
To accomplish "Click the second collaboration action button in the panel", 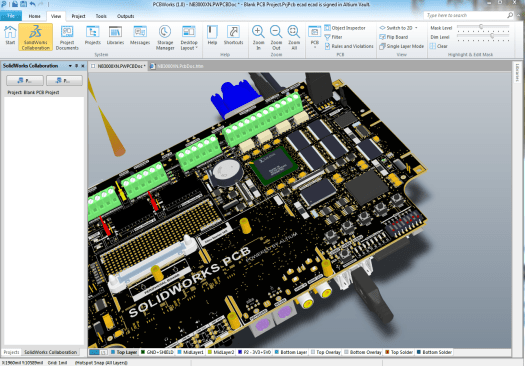I will coord(64,80).
